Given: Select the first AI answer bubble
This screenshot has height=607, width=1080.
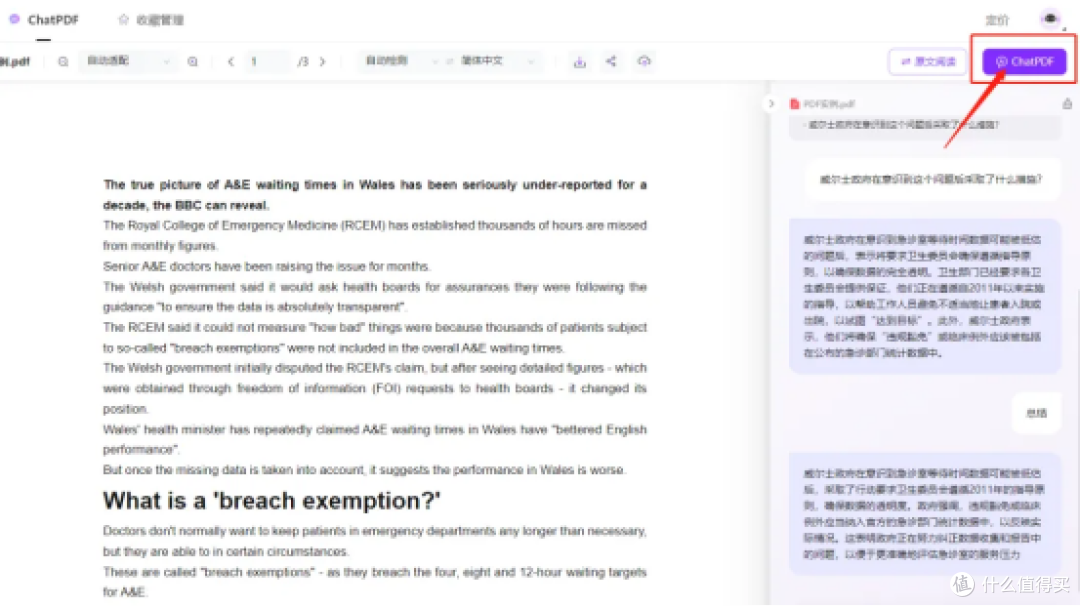Looking at the screenshot, I should tap(924, 296).
